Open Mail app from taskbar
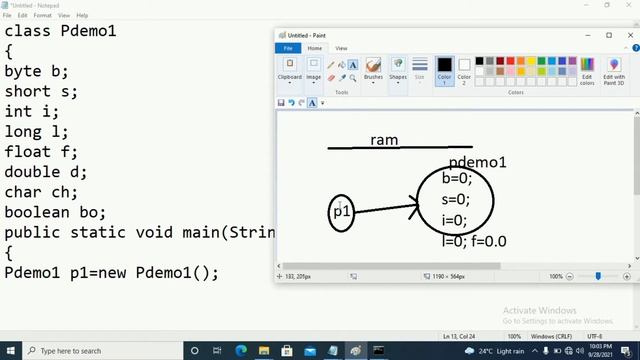Image resolution: width=640 pixels, height=360 pixels. (x=310, y=351)
